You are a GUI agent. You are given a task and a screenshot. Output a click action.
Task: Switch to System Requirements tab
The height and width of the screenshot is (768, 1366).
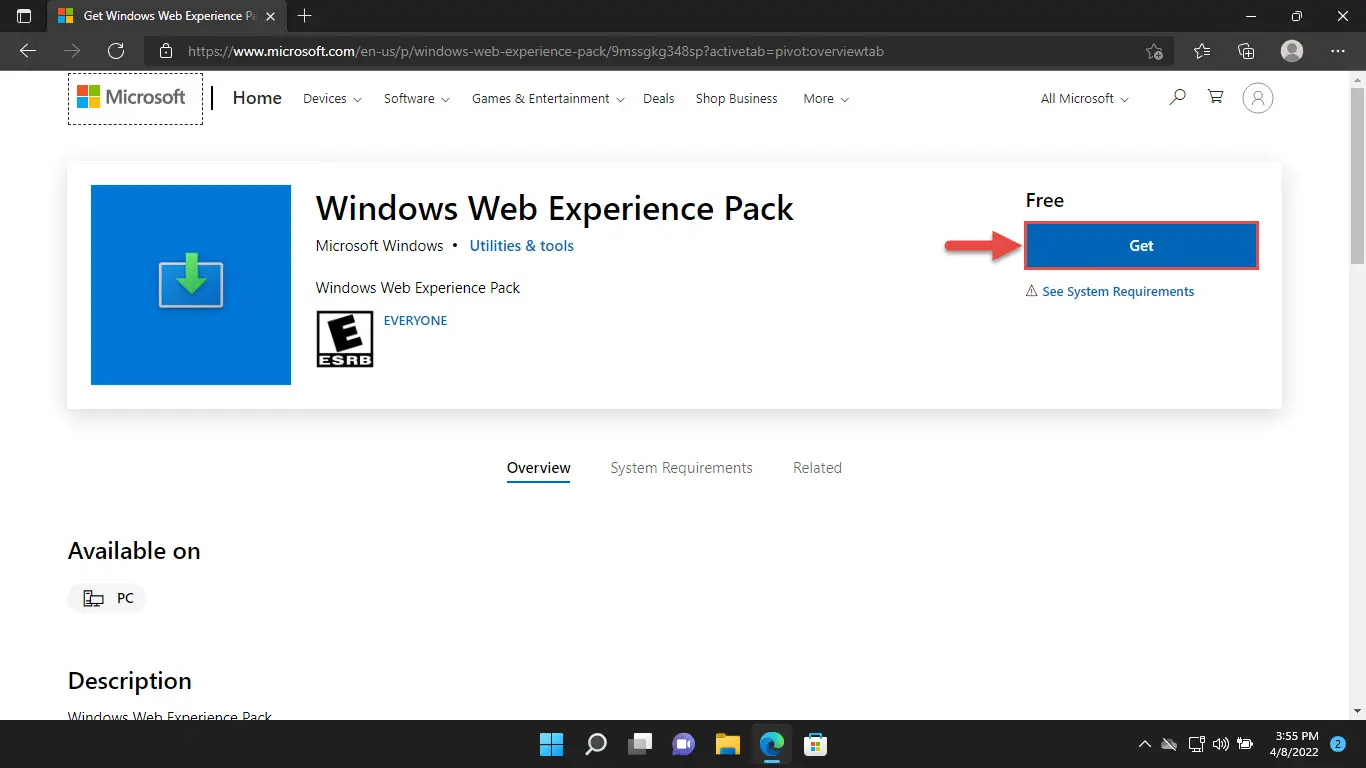682,468
